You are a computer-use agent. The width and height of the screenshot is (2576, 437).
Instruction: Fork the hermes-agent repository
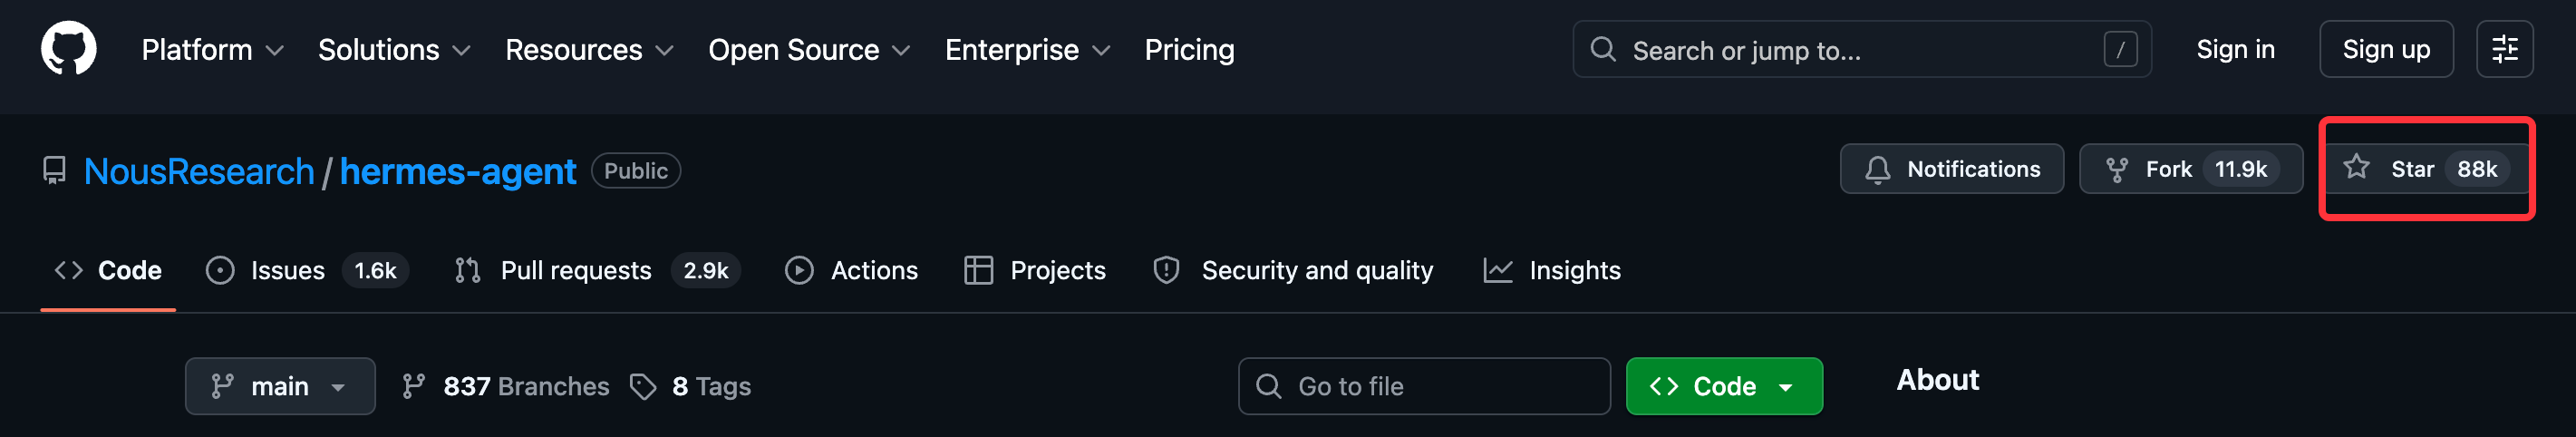click(2150, 169)
